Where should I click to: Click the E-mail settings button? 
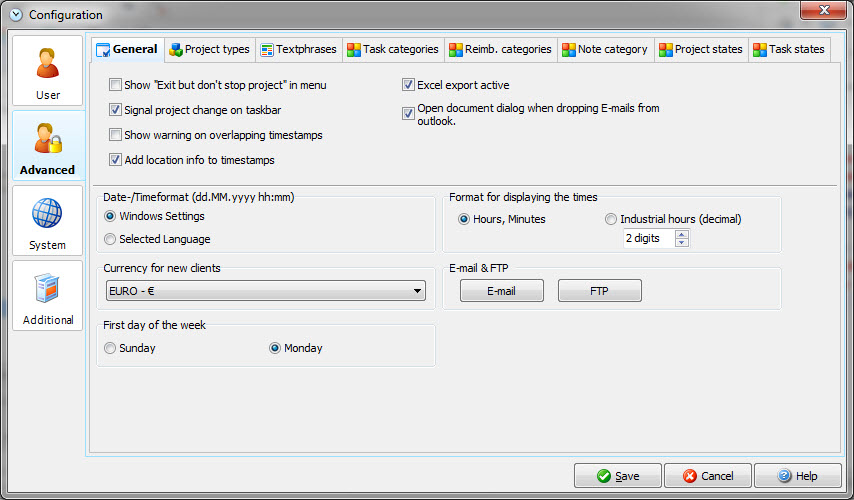501,291
